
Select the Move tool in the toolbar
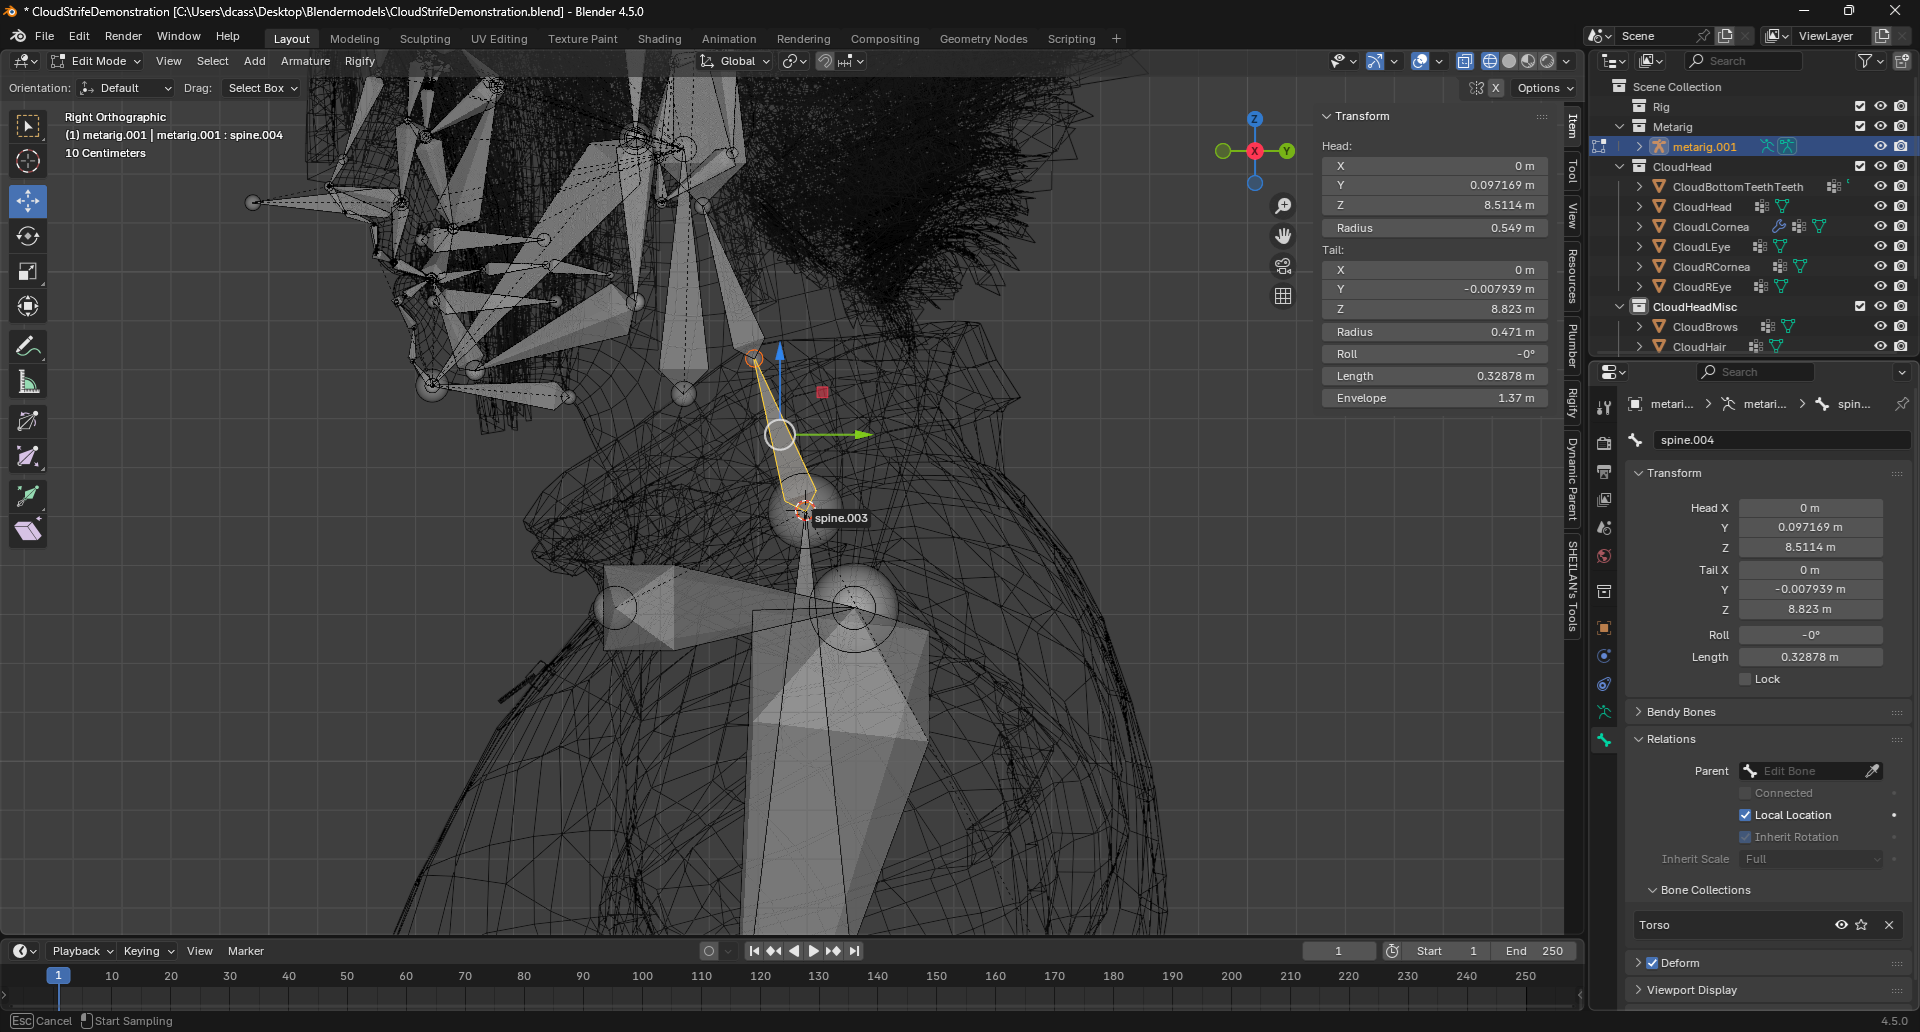[x=28, y=201]
